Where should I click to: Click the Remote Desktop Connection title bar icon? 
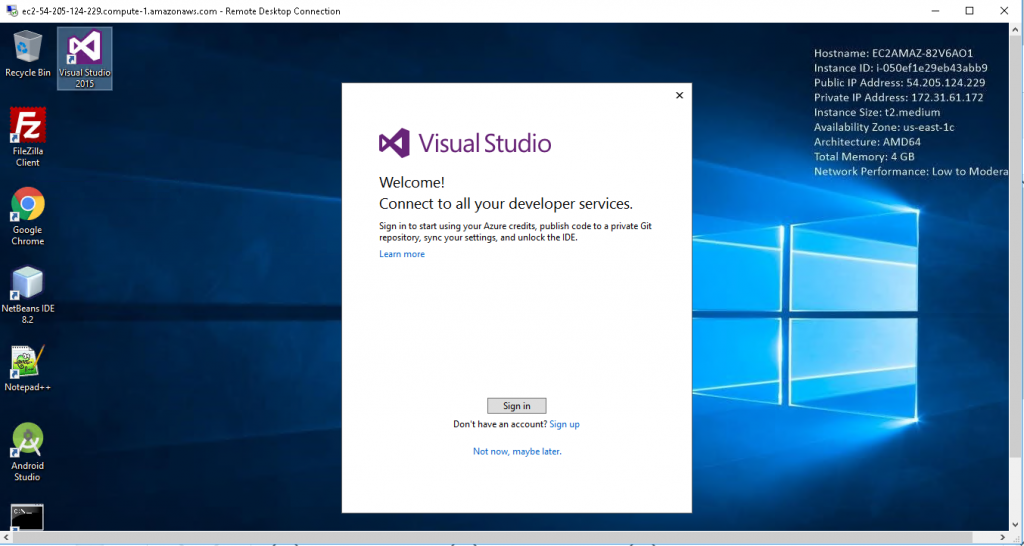(x=9, y=11)
